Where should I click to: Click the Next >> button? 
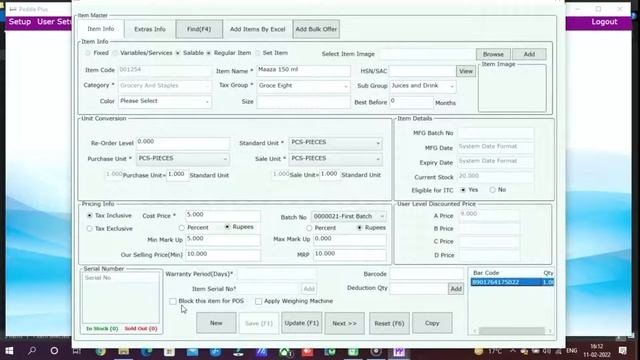(x=344, y=323)
